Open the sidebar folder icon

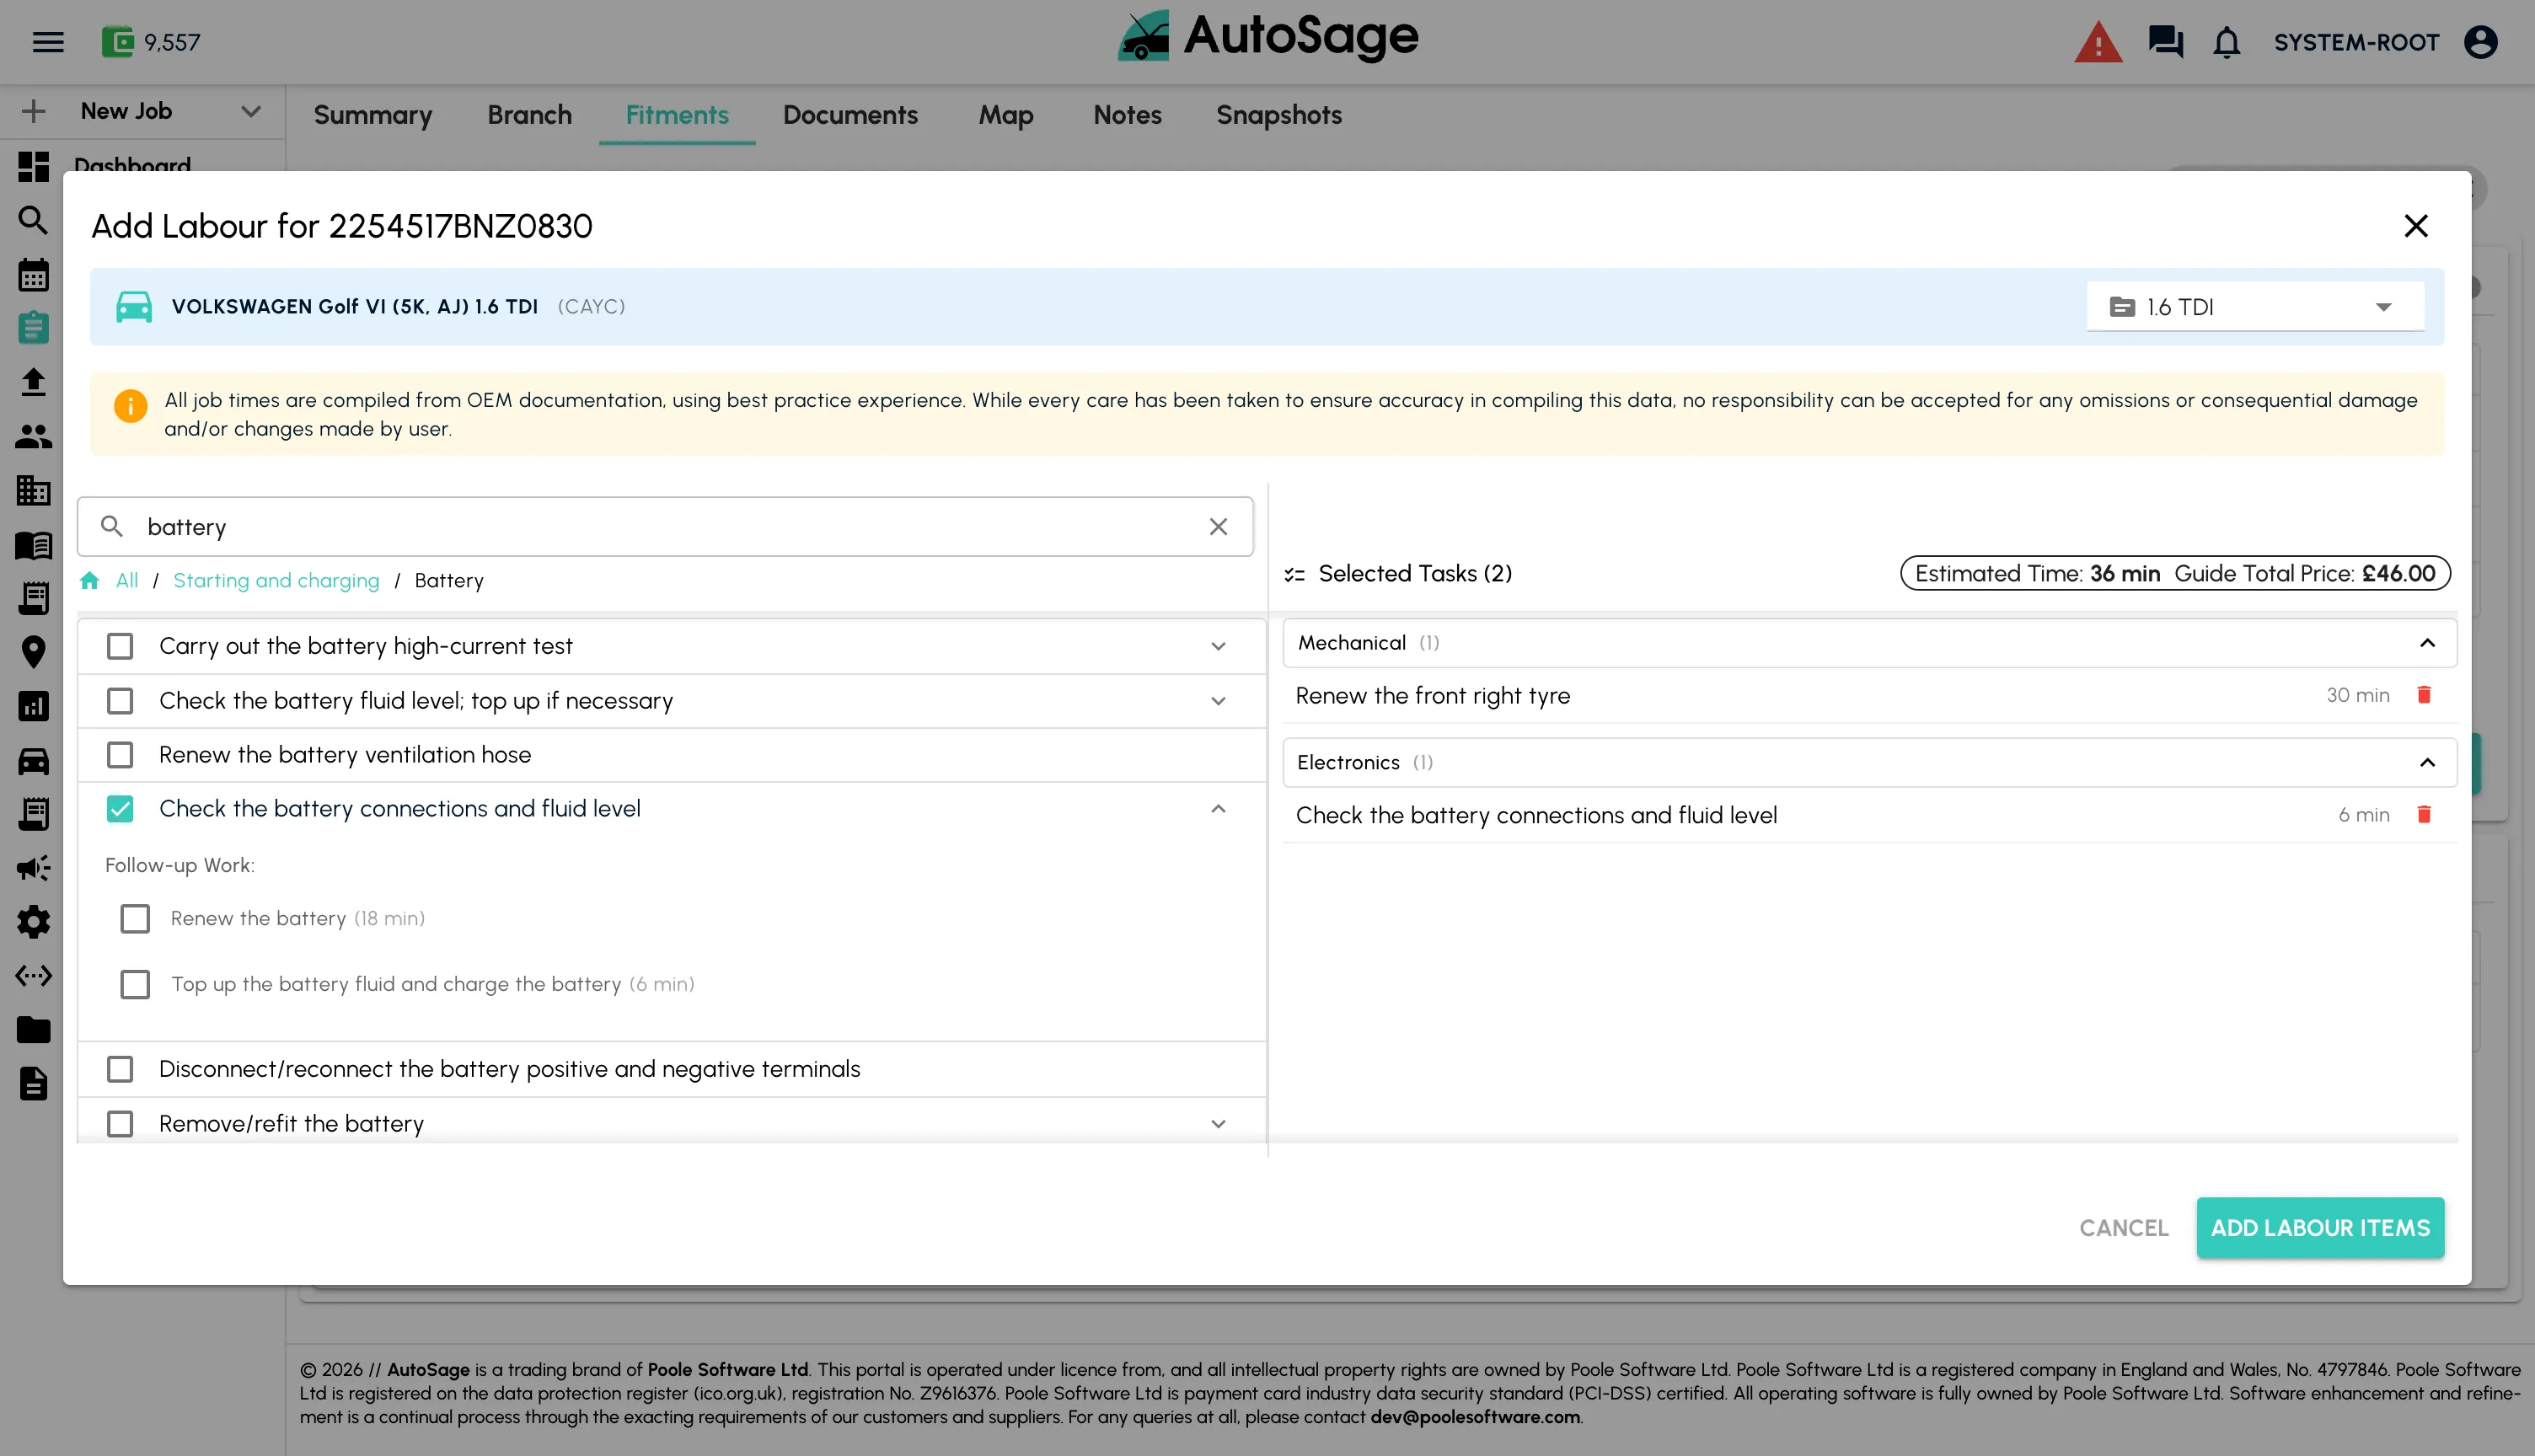(33, 1029)
